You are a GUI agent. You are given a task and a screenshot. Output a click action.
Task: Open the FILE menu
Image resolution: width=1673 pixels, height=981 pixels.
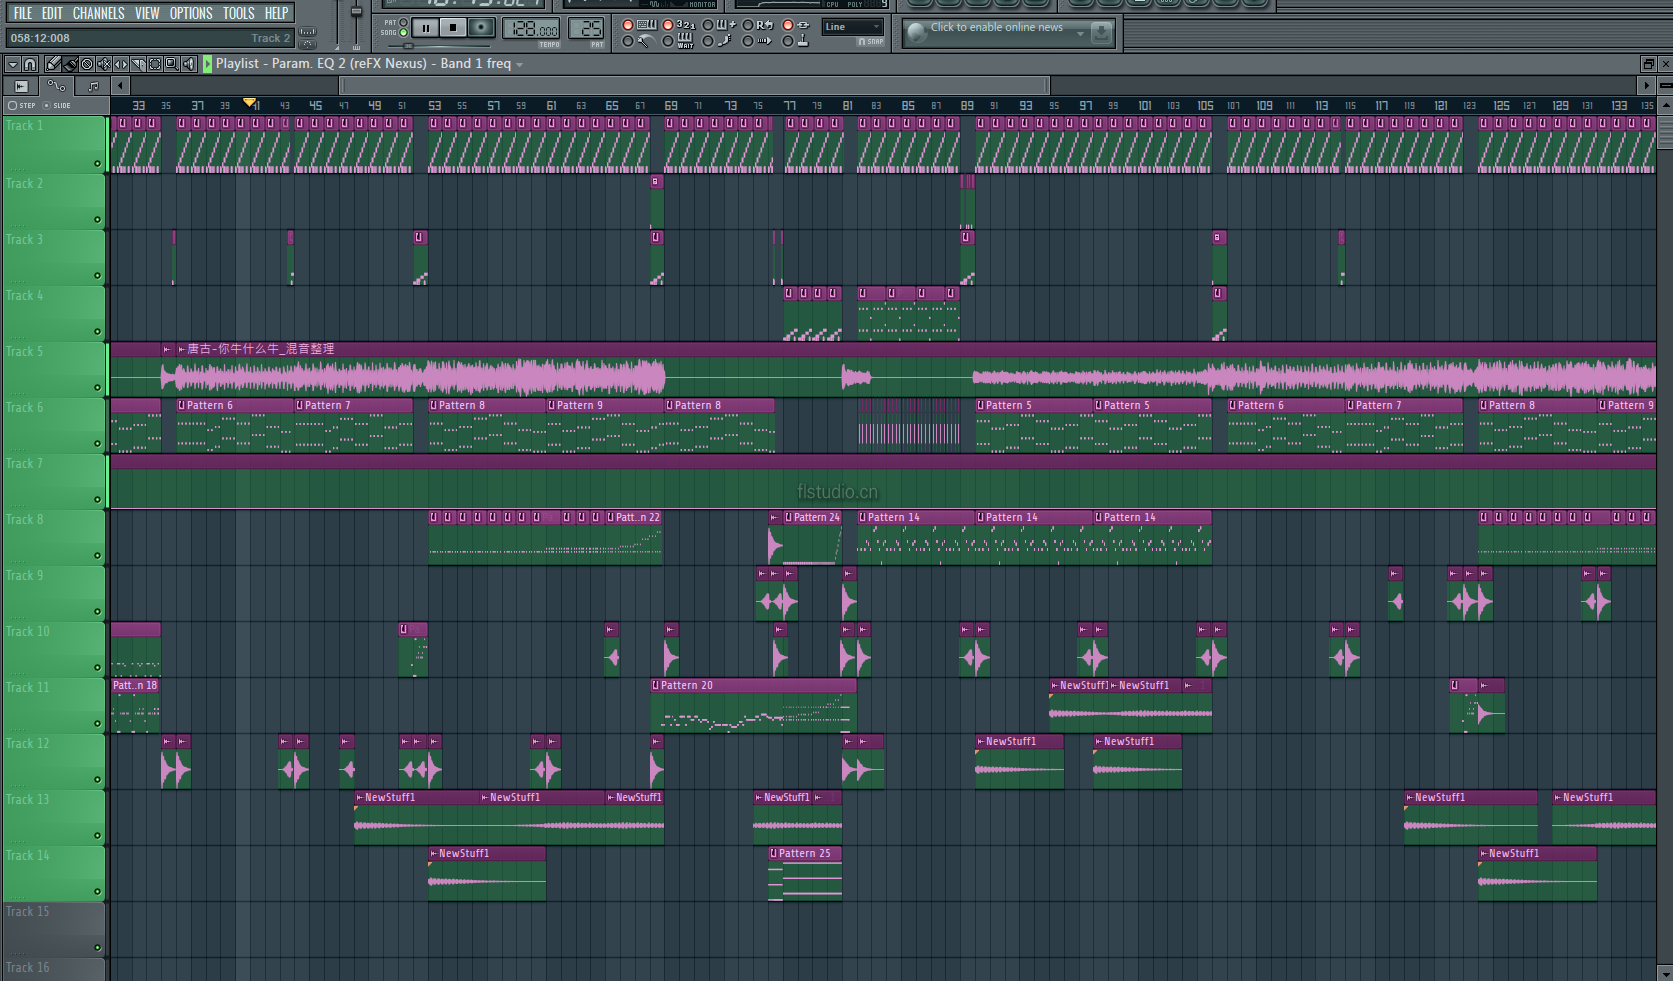(22, 13)
